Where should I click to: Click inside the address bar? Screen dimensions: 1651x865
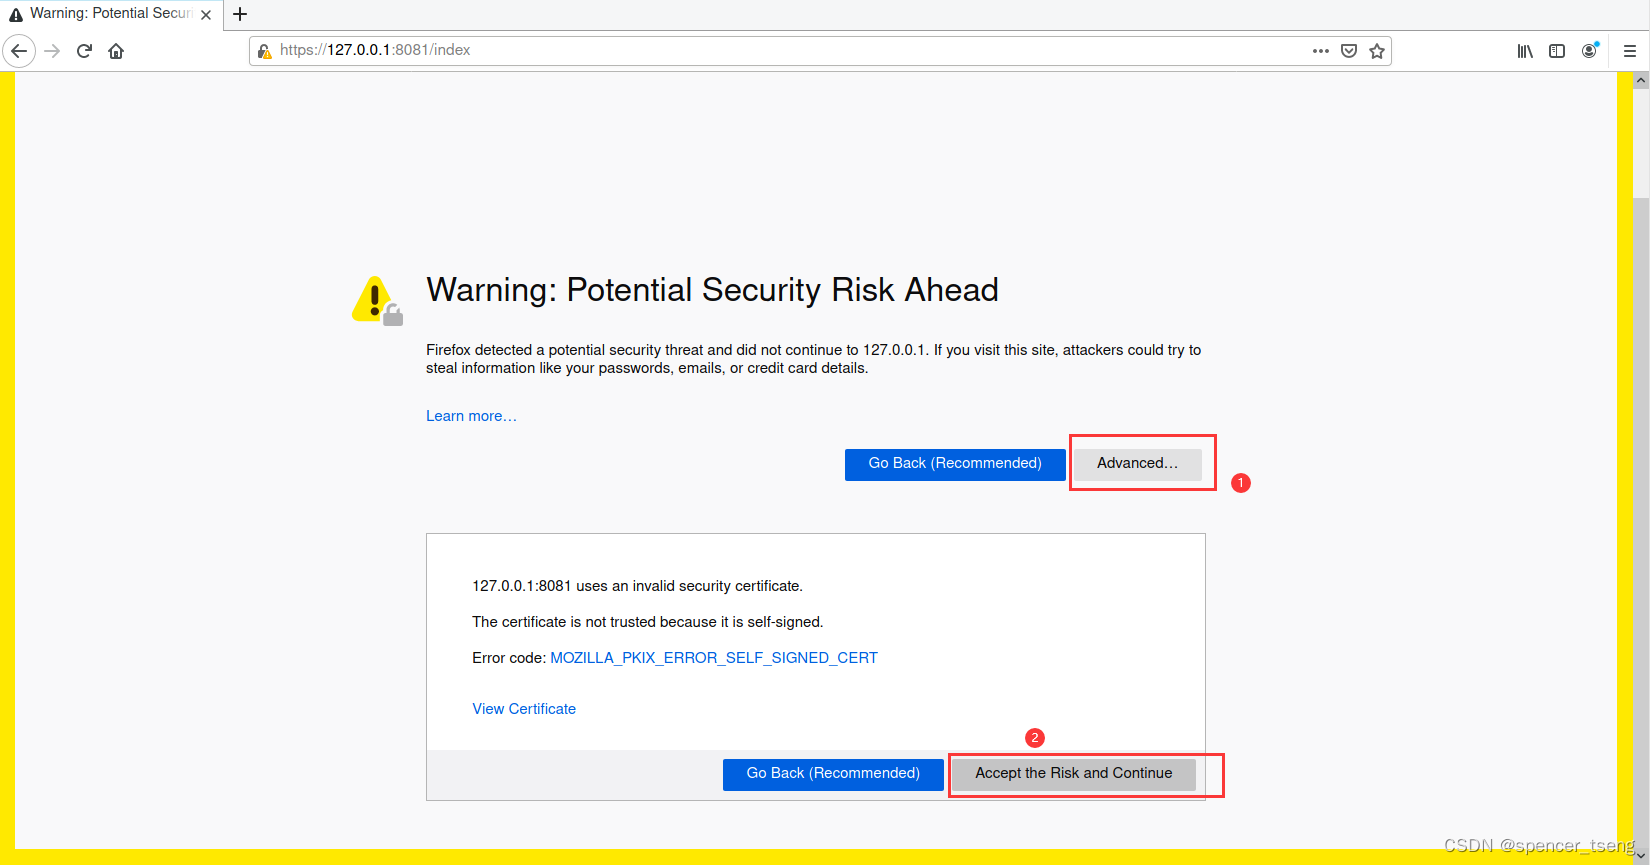tap(700, 50)
